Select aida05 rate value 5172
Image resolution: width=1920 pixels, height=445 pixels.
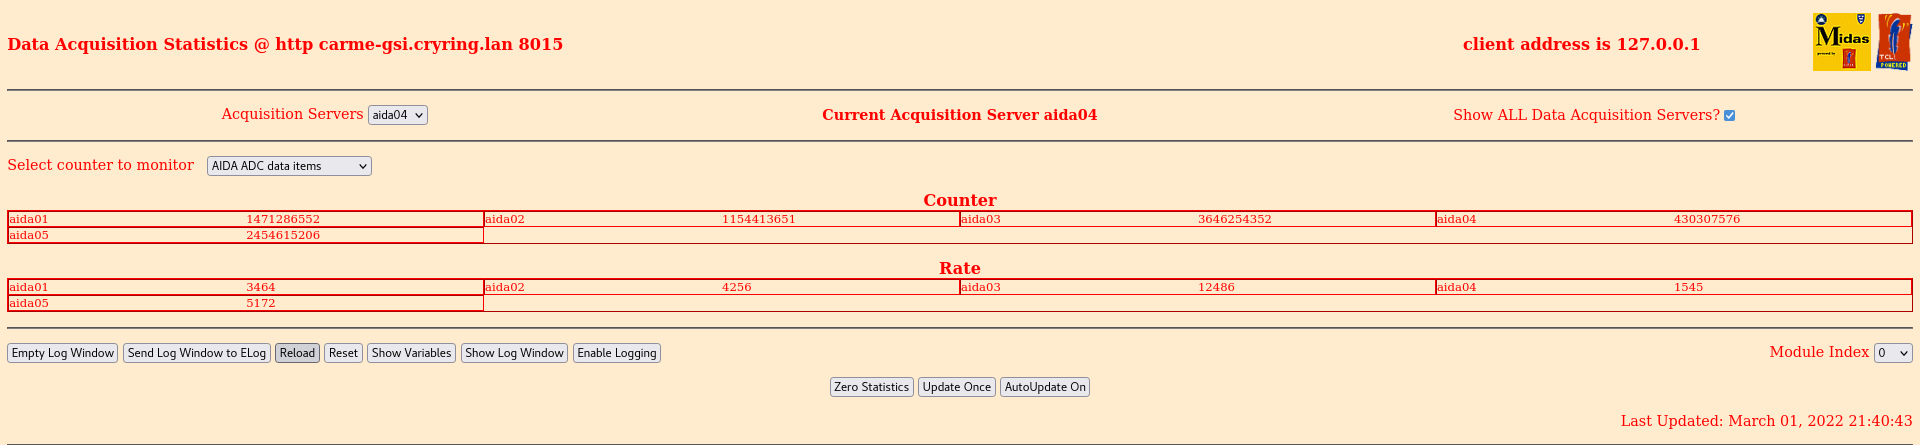(x=261, y=303)
